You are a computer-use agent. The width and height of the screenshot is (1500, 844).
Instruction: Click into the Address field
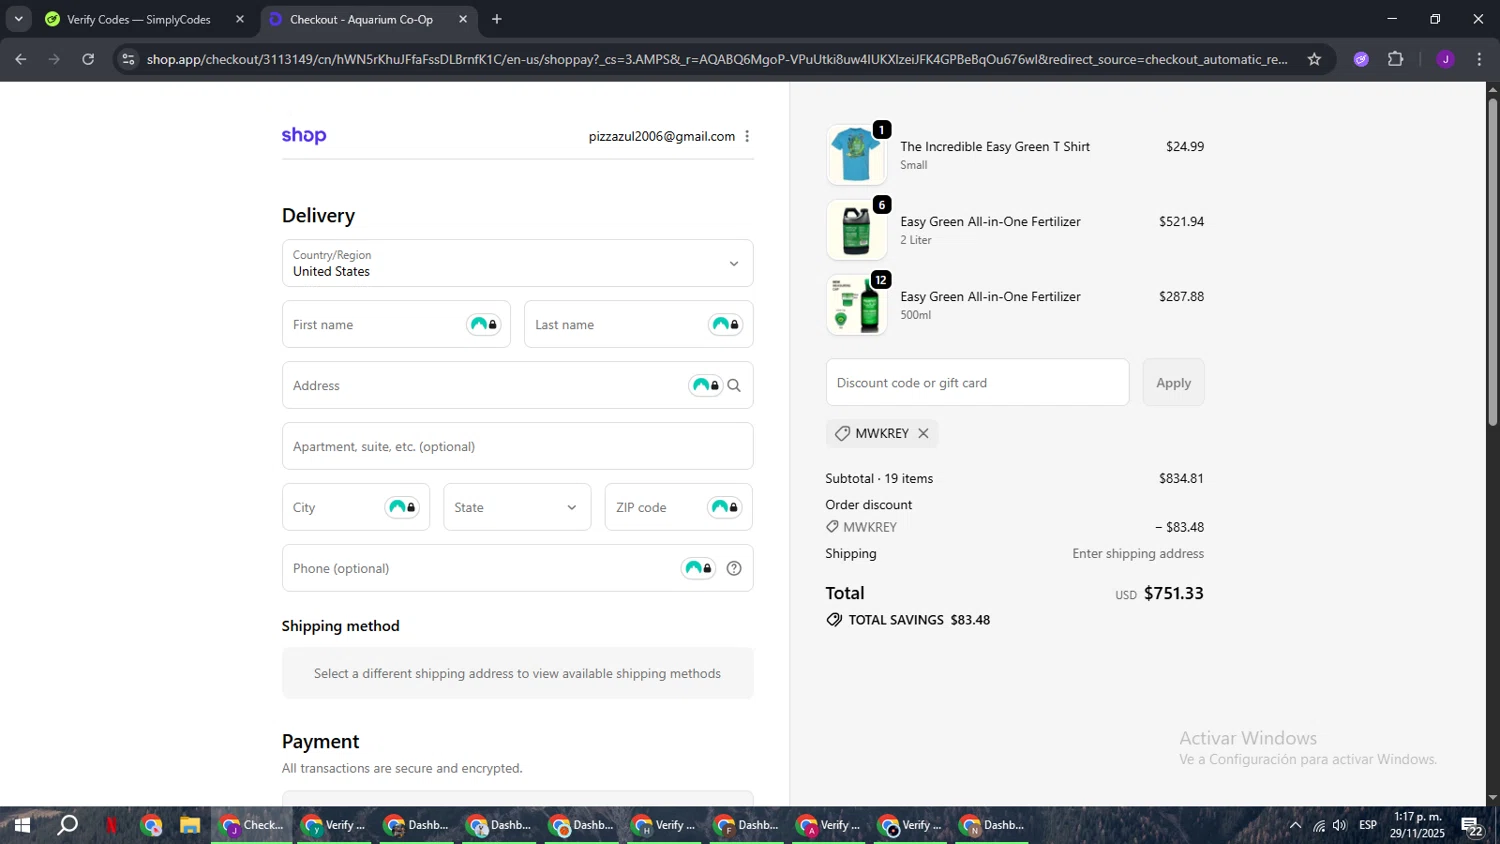click(517, 385)
